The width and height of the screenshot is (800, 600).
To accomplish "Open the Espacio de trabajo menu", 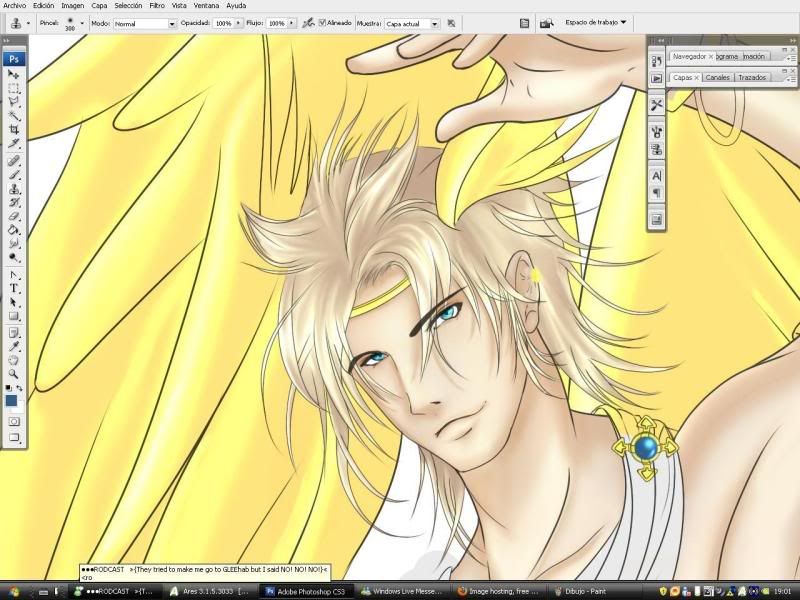I will point(596,22).
